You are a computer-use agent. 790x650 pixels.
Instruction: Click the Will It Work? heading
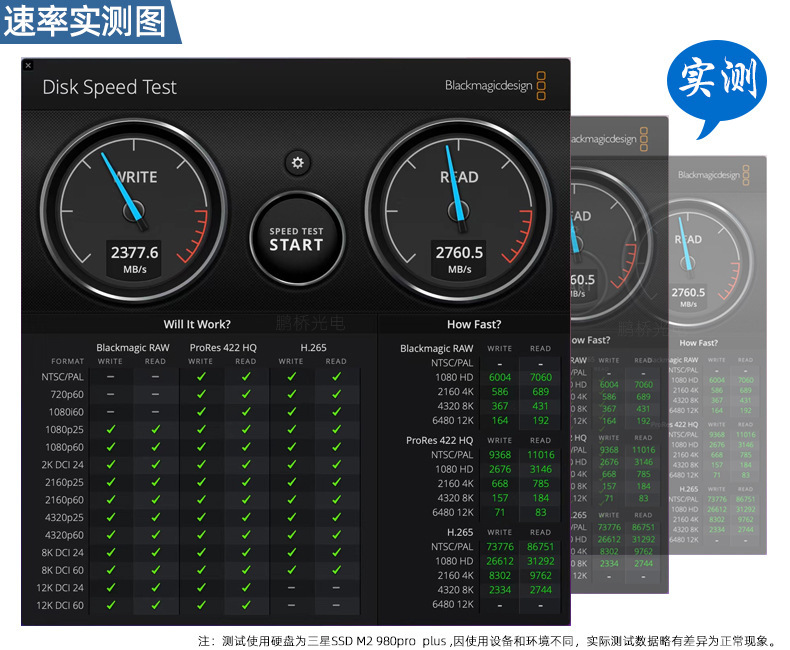[x=197, y=324]
